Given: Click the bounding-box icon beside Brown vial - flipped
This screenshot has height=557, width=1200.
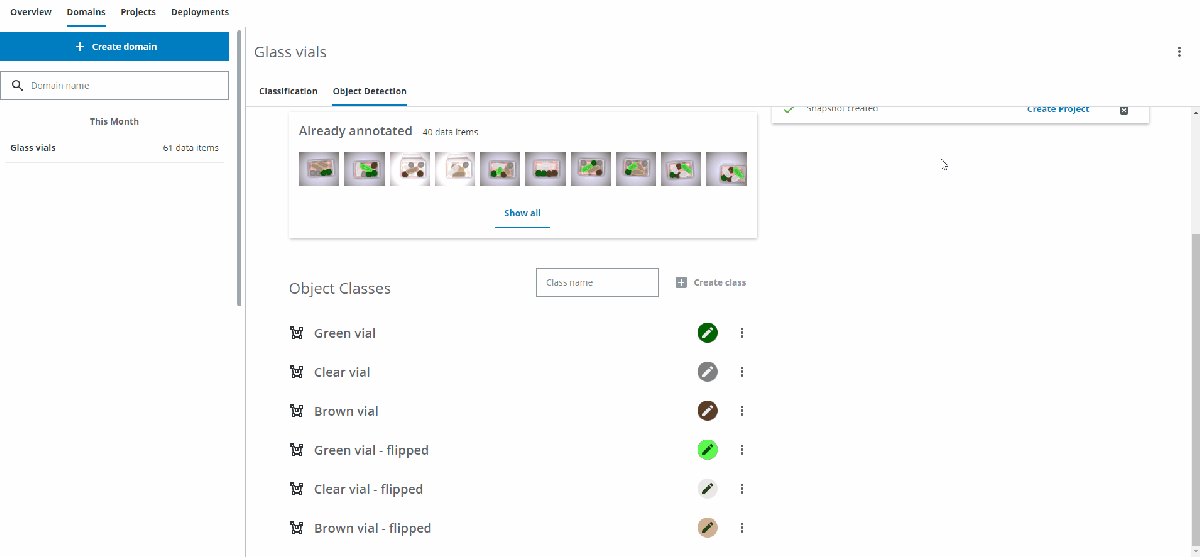Looking at the screenshot, I should pyautogui.click(x=296, y=528).
